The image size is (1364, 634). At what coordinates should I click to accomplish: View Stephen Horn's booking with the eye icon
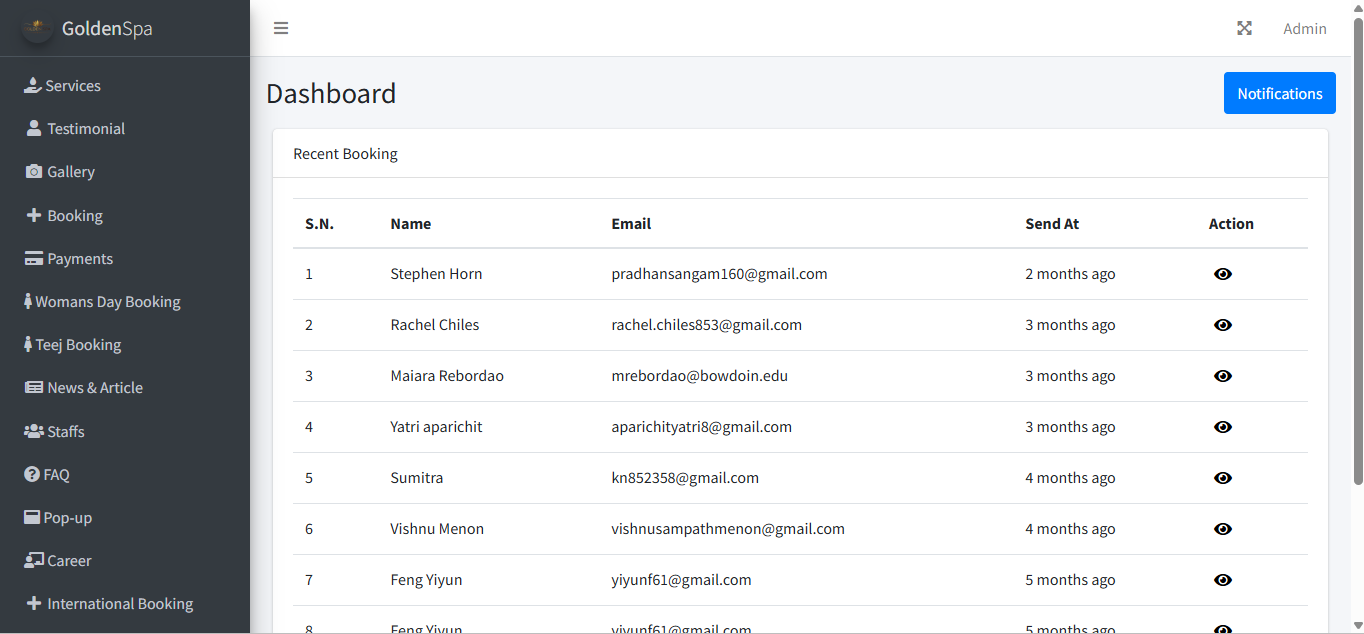[1223, 273]
